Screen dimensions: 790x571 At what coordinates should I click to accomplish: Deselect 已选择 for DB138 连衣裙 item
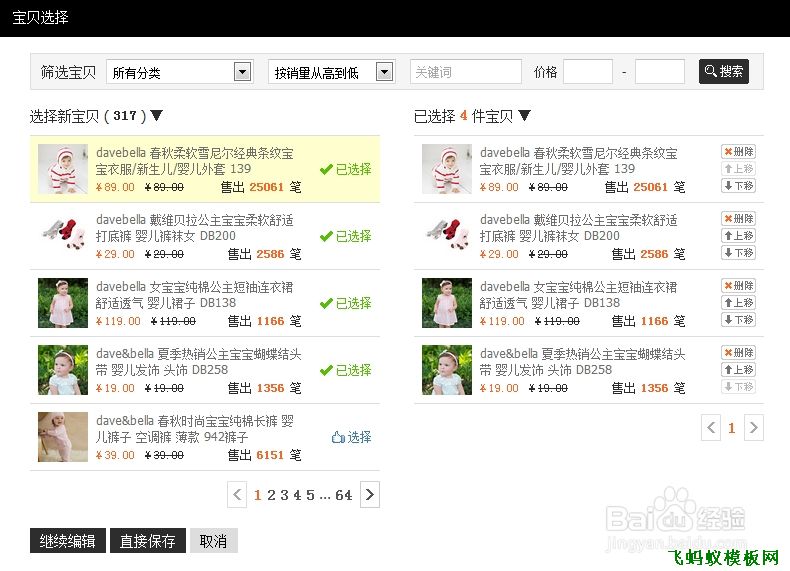346,303
